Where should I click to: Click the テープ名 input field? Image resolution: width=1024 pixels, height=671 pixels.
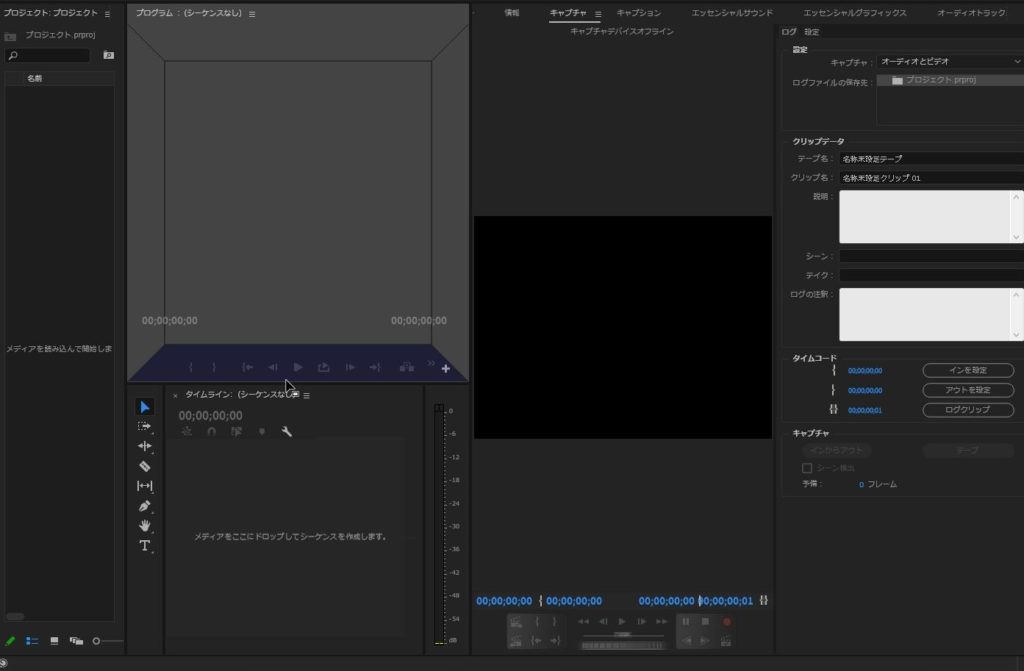(x=930, y=158)
